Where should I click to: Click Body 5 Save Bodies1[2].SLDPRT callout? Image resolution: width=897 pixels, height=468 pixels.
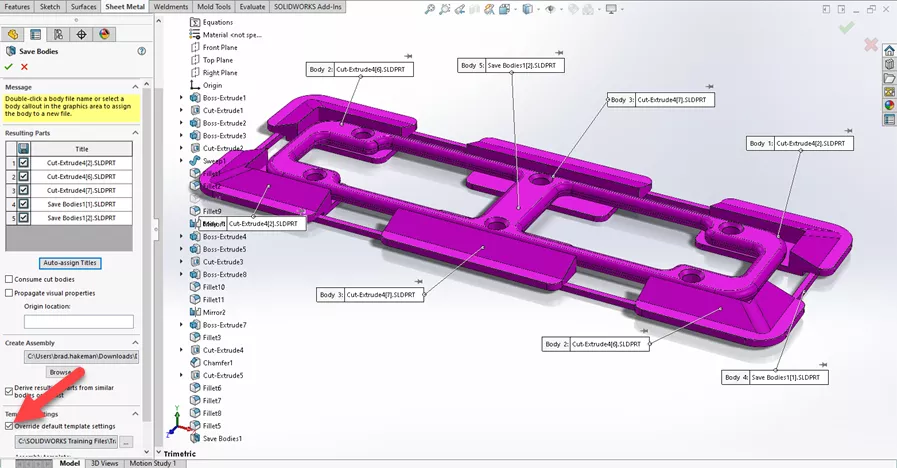511,66
